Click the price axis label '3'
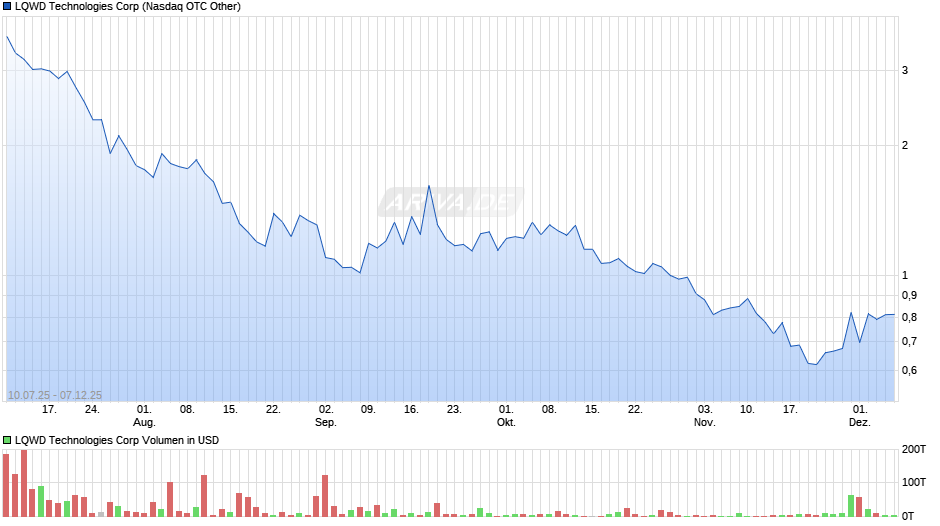The width and height of the screenshot is (940, 526). [905, 70]
